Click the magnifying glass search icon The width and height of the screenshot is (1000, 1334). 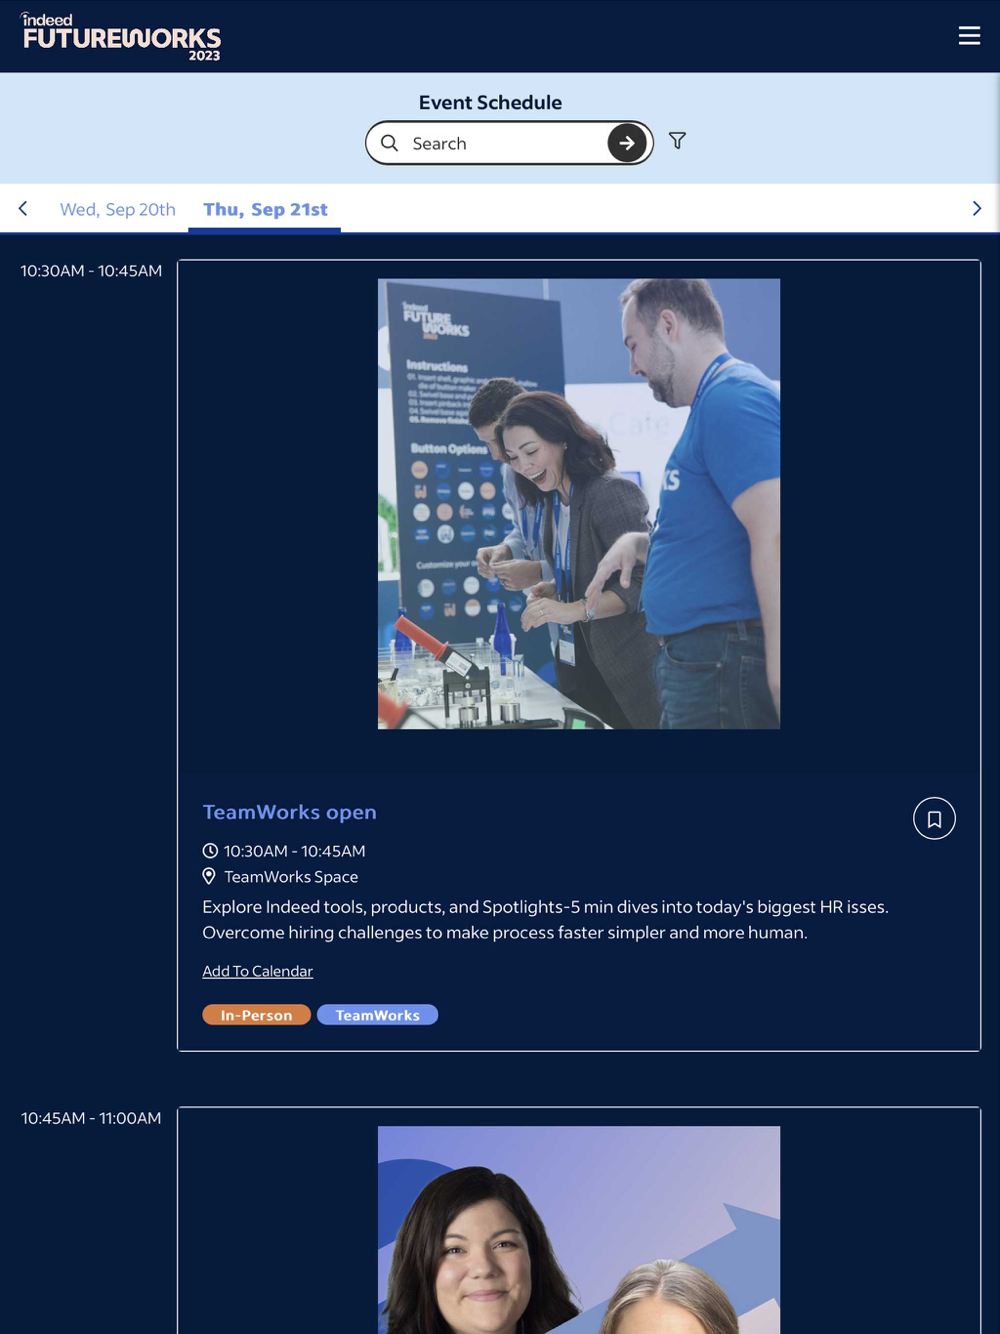tap(390, 143)
